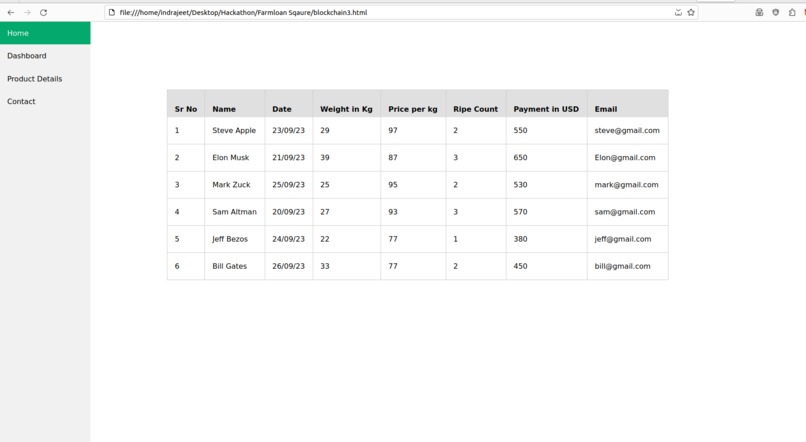Open the reader view icon in address bar
The height and width of the screenshot is (442, 806).
[x=678, y=12]
